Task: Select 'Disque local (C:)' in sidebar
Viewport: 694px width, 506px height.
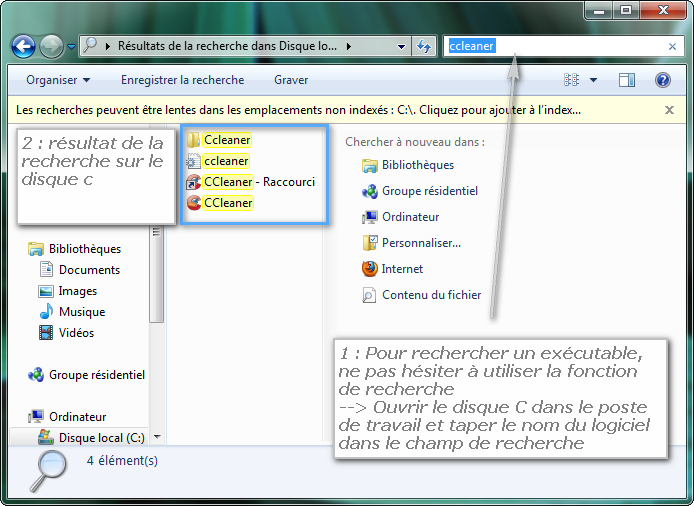Action: [x=91, y=437]
